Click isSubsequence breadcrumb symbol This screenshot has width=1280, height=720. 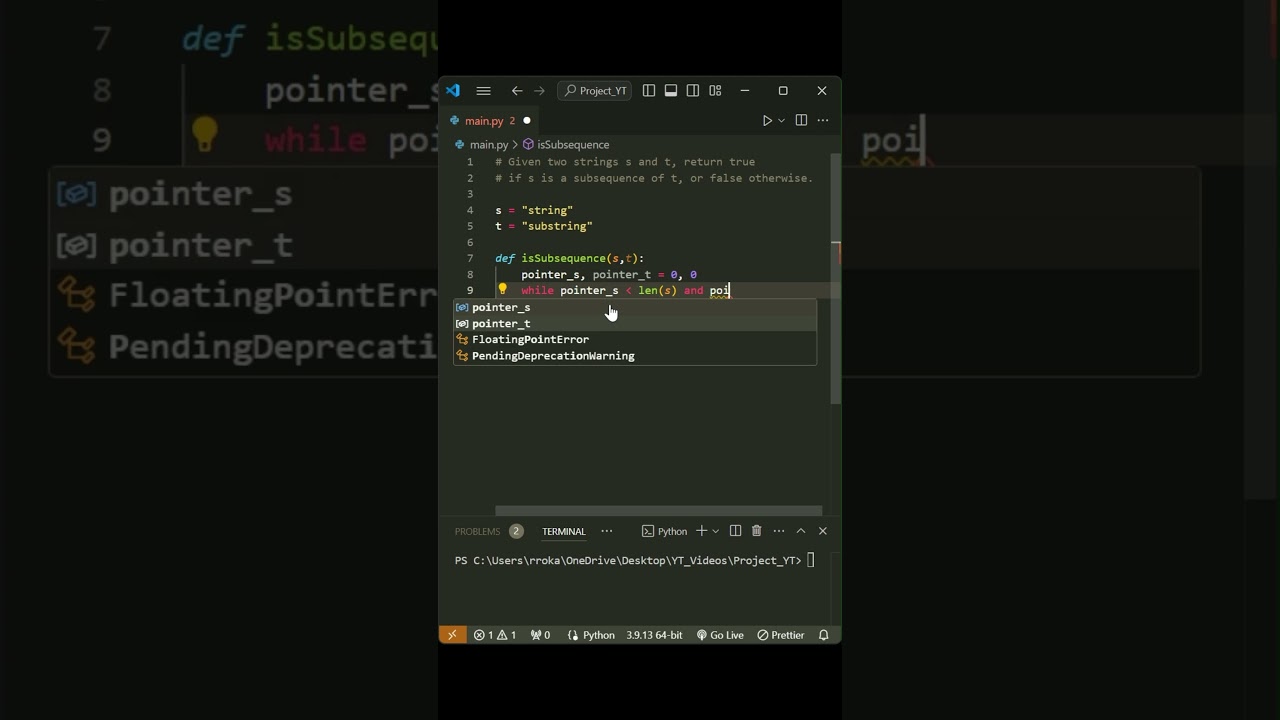tap(573, 145)
